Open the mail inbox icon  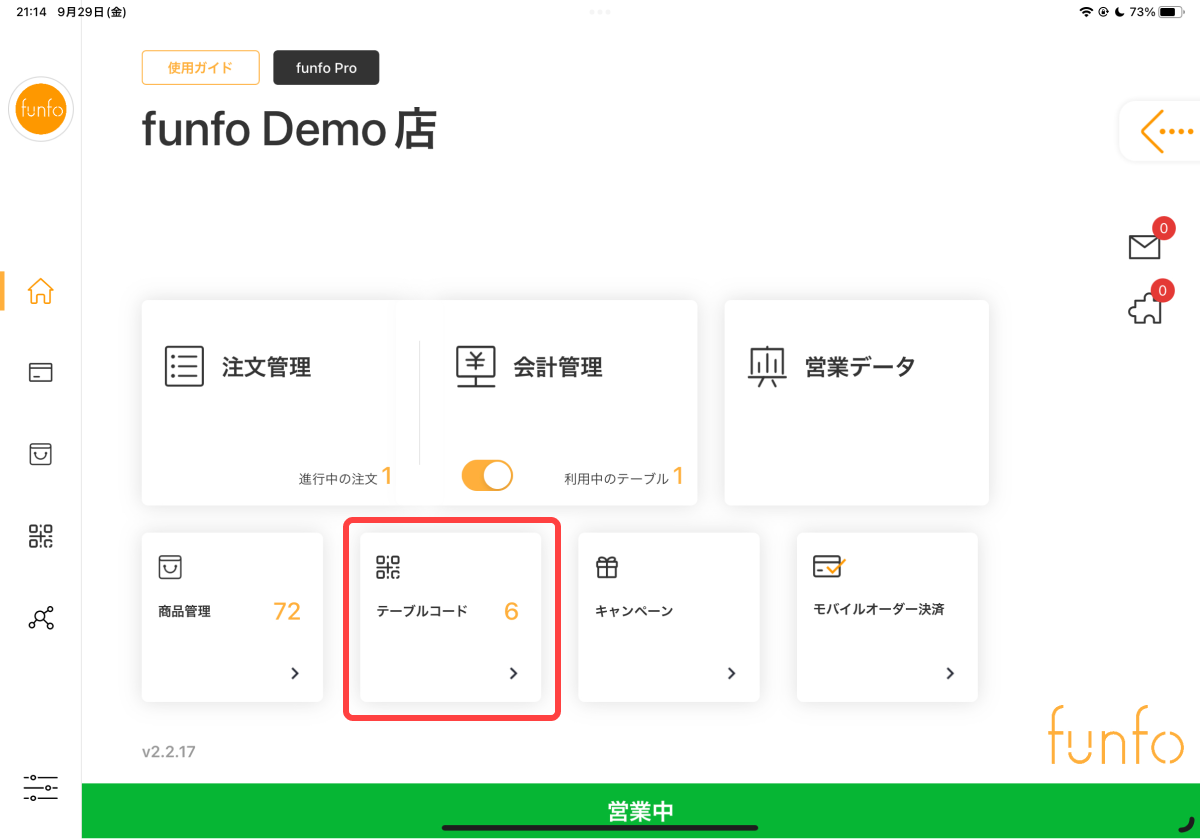pyautogui.click(x=1144, y=246)
